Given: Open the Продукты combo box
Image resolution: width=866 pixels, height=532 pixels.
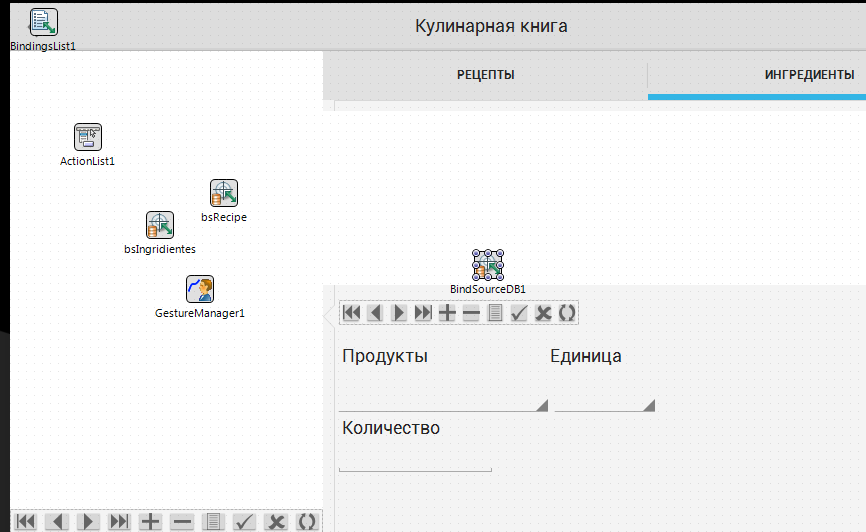Looking at the screenshot, I should coord(443,399).
